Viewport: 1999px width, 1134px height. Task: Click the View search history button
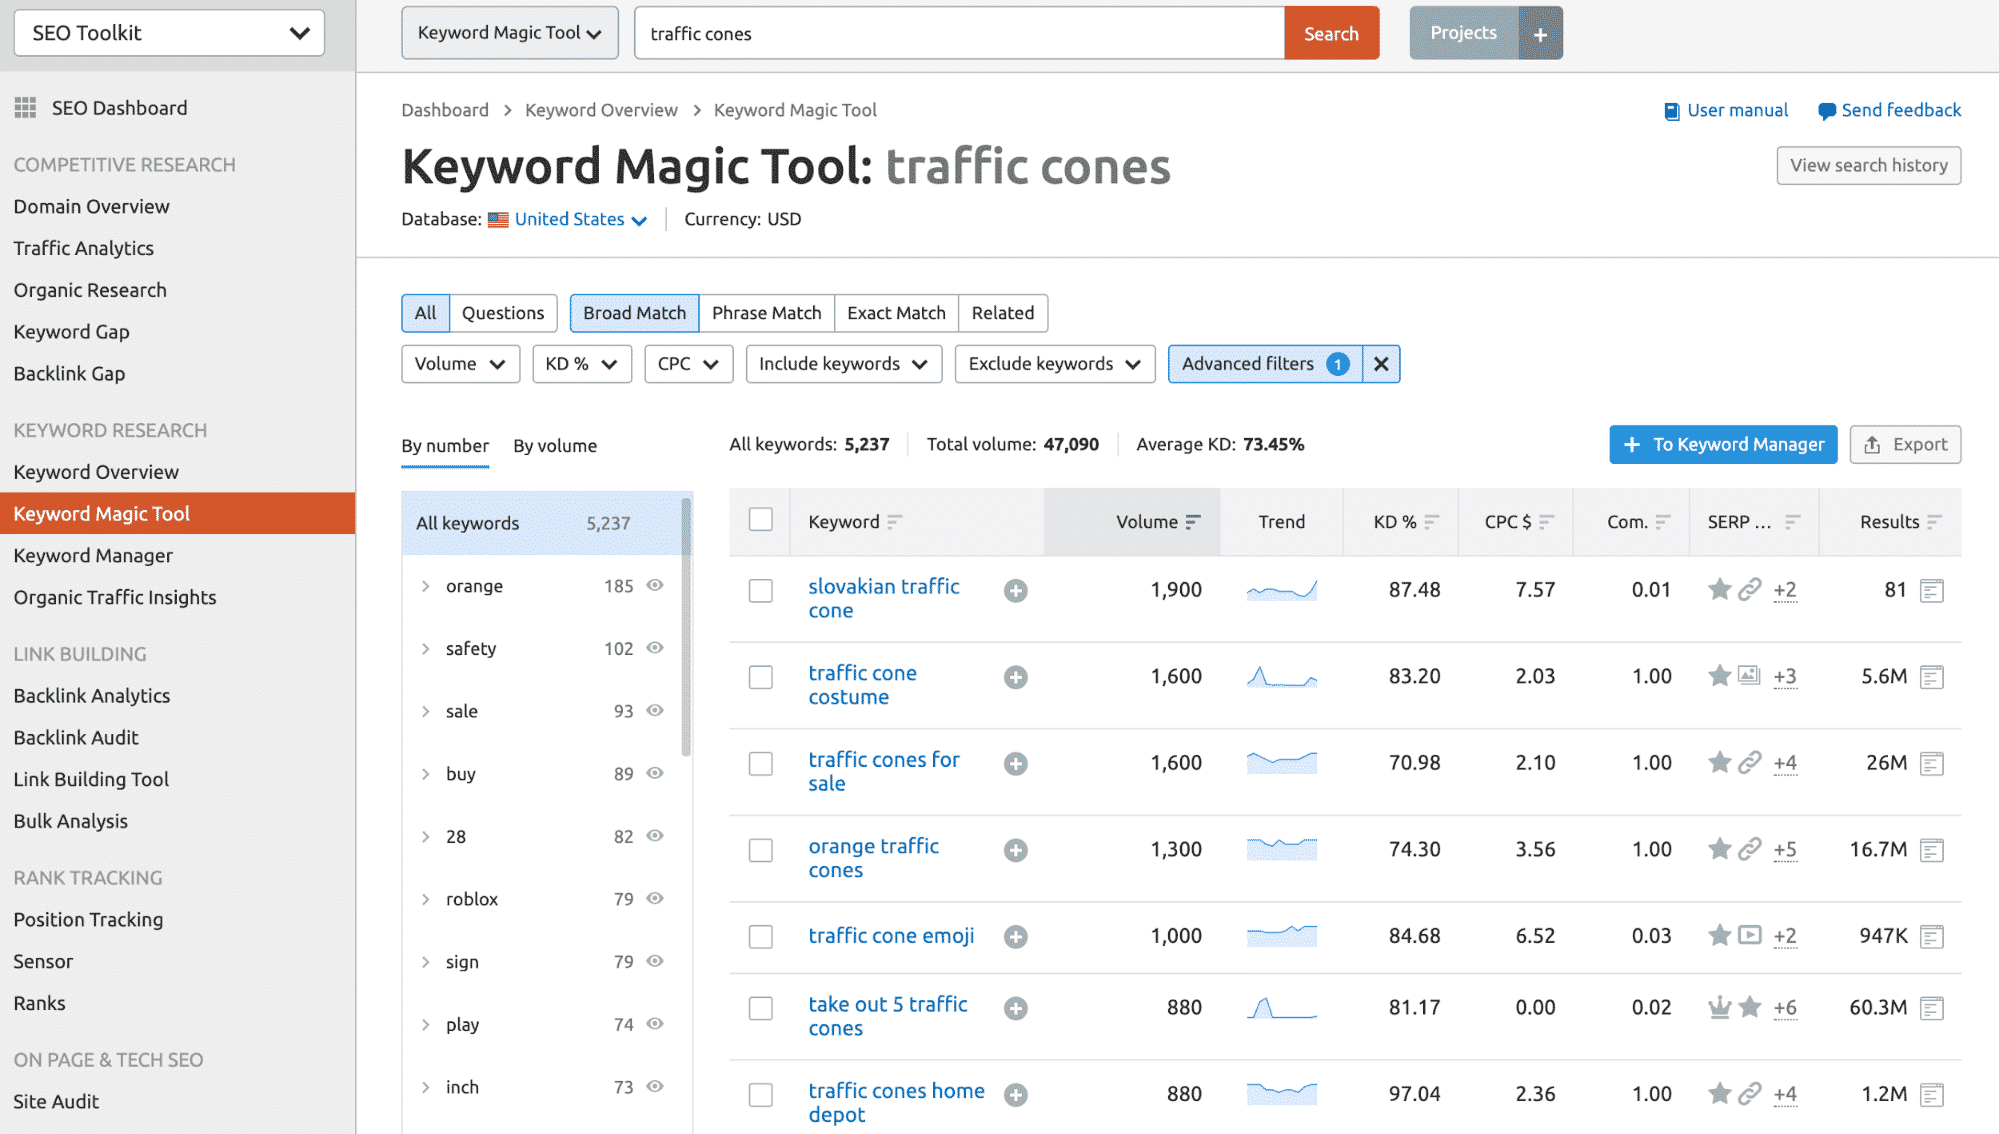coord(1868,165)
